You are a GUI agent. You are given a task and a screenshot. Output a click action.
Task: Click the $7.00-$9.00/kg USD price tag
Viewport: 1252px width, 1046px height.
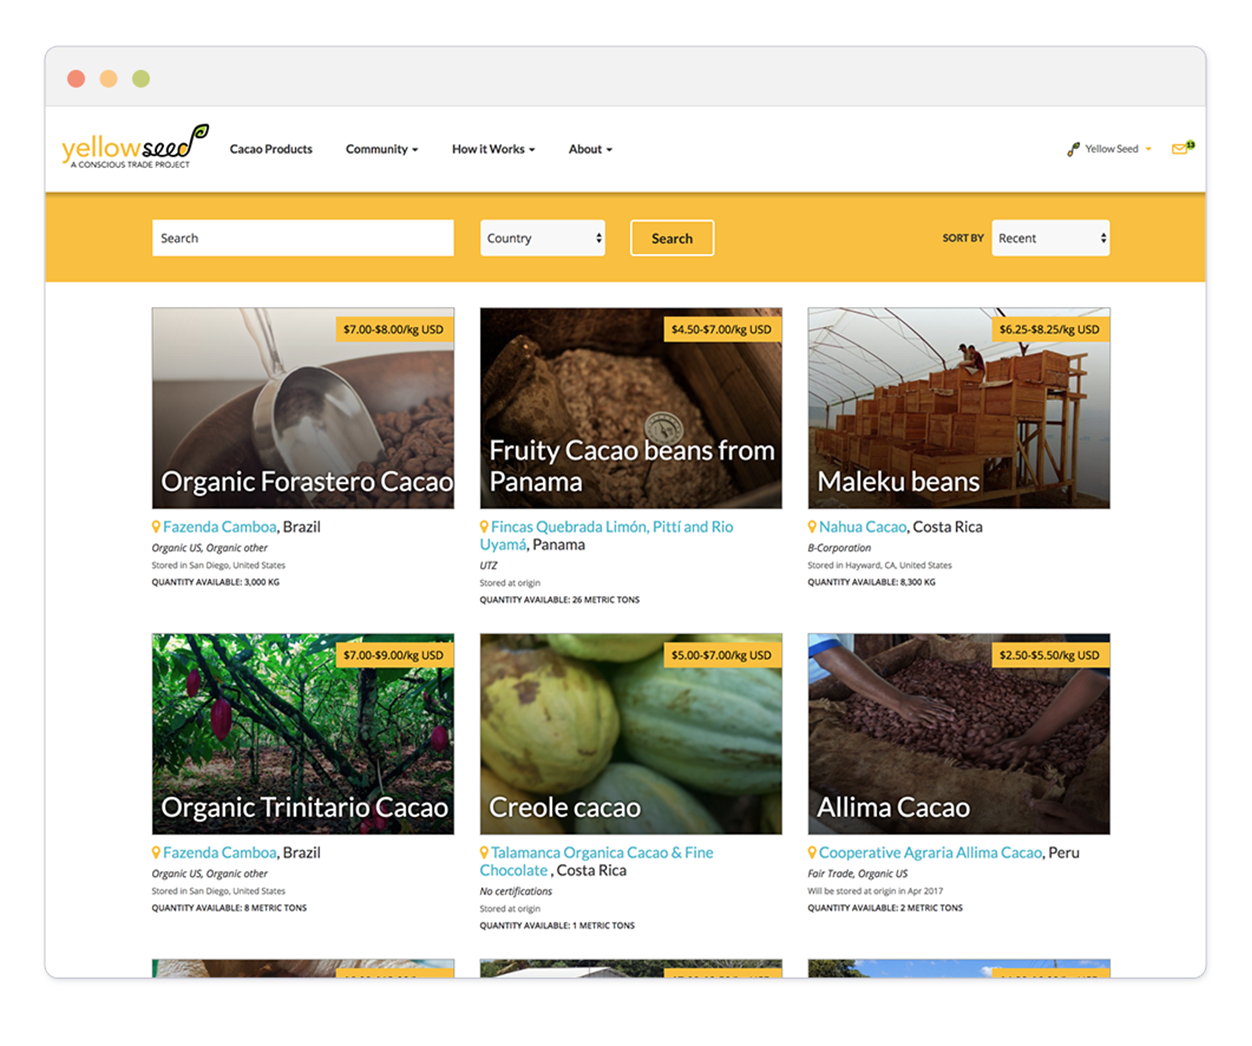click(394, 655)
